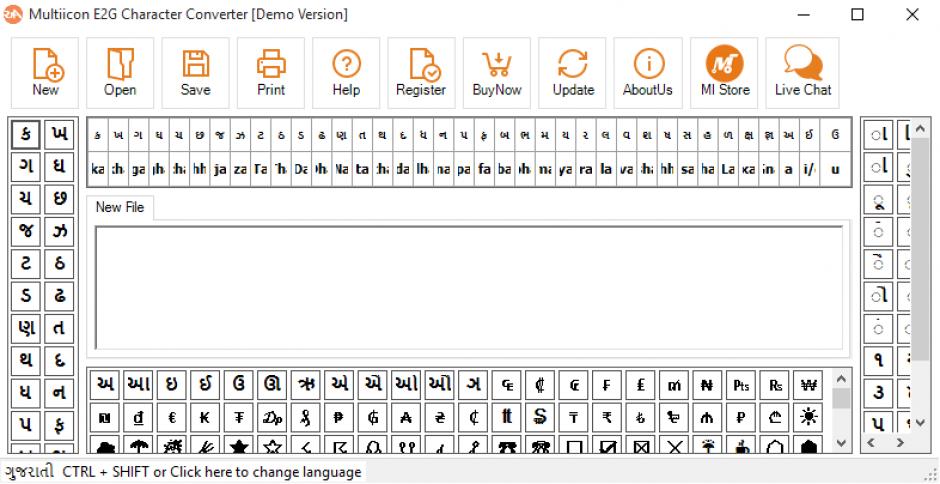Open the AboutUs info icon
The height and width of the screenshot is (484, 940).
[648, 73]
